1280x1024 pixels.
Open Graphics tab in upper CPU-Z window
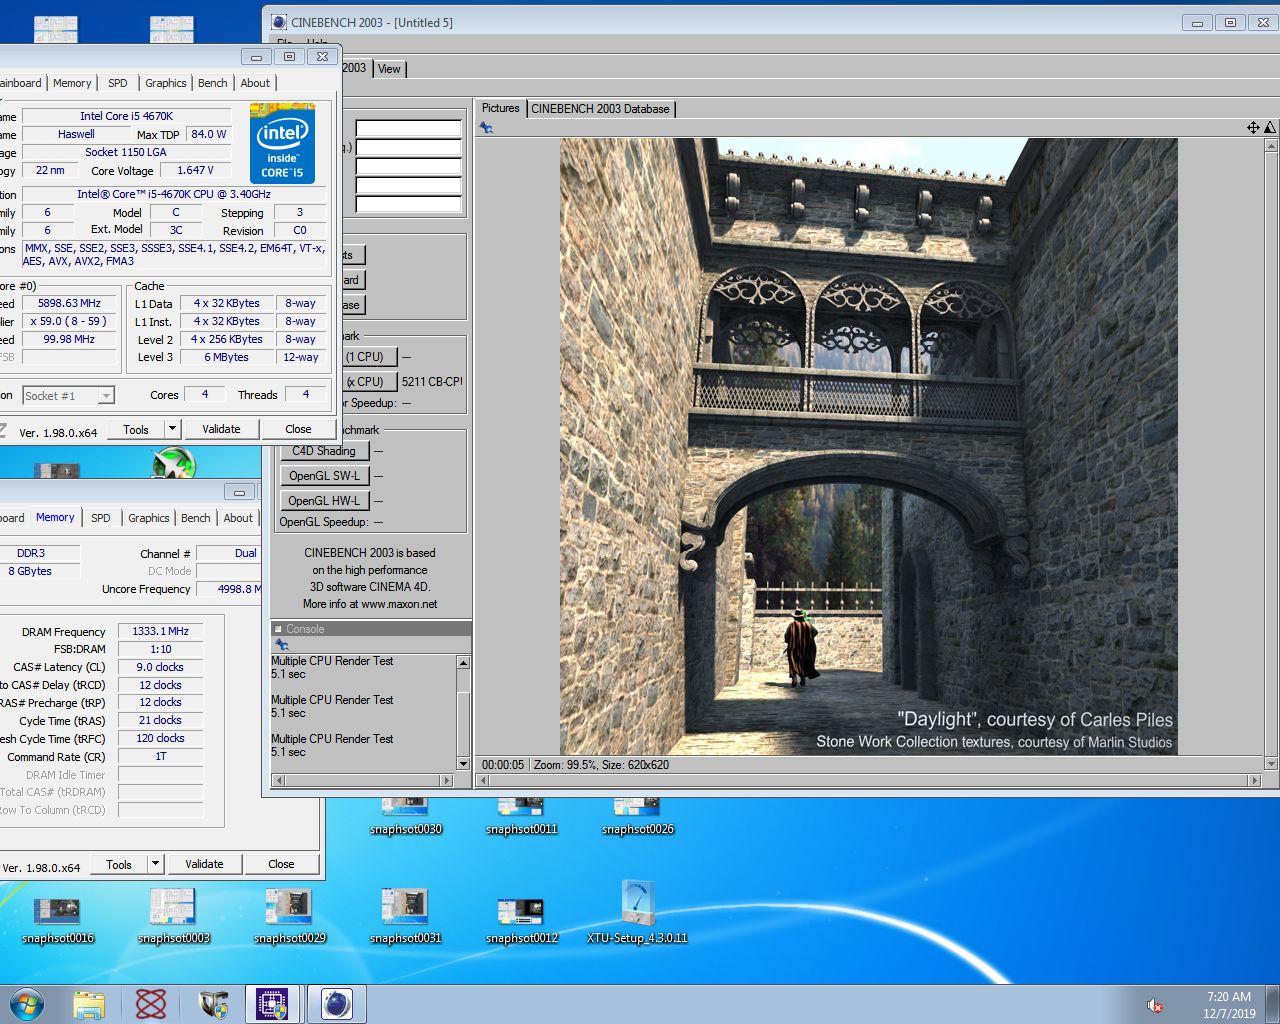166,83
